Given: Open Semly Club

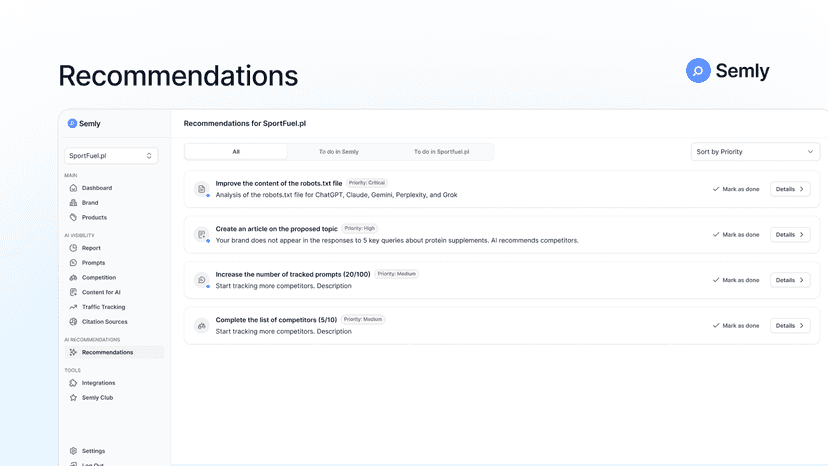Looking at the screenshot, I should click(97, 398).
